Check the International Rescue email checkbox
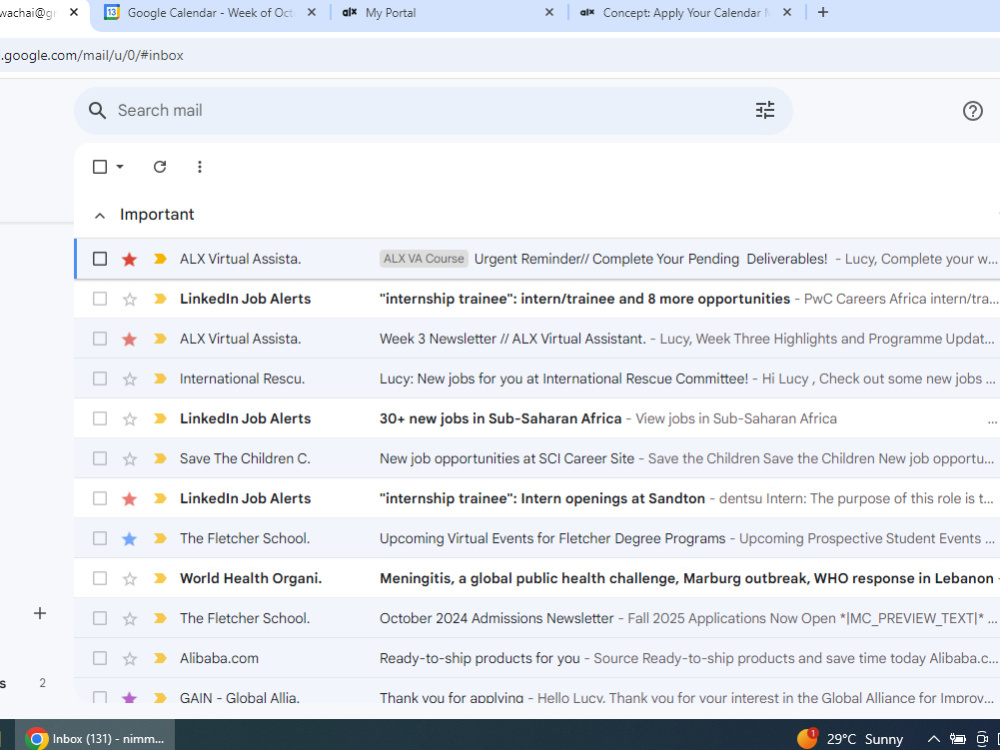Viewport: 1000px width, 750px height. [99, 379]
